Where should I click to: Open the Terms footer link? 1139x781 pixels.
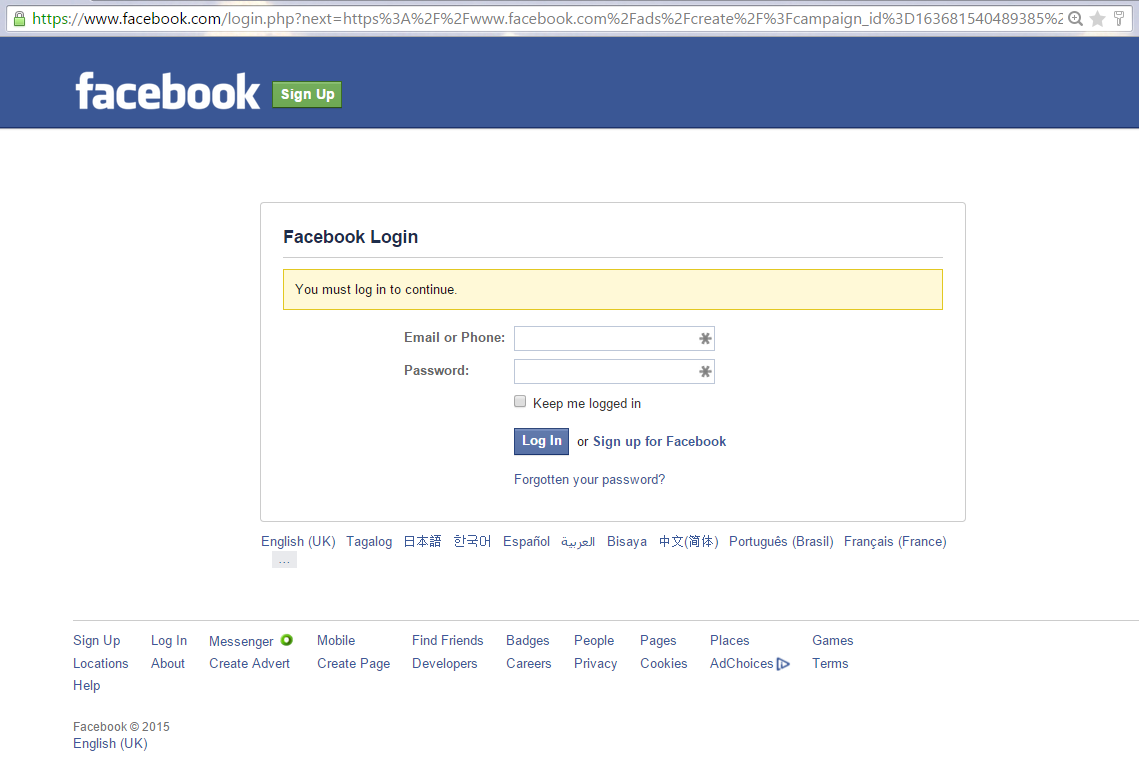click(x=830, y=663)
